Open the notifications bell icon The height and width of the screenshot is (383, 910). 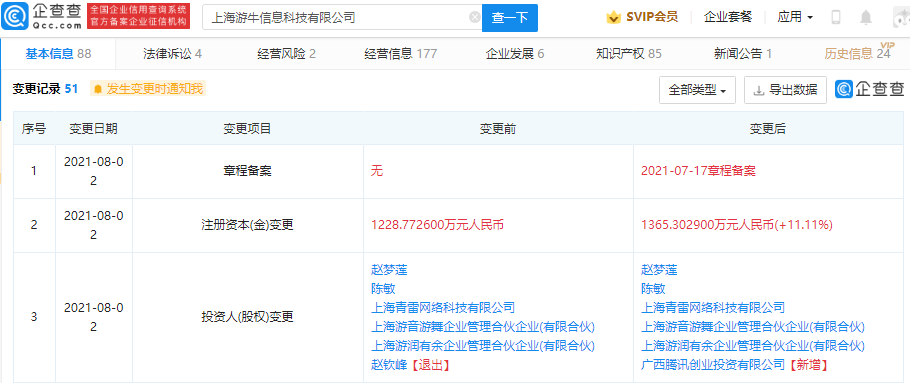point(866,17)
